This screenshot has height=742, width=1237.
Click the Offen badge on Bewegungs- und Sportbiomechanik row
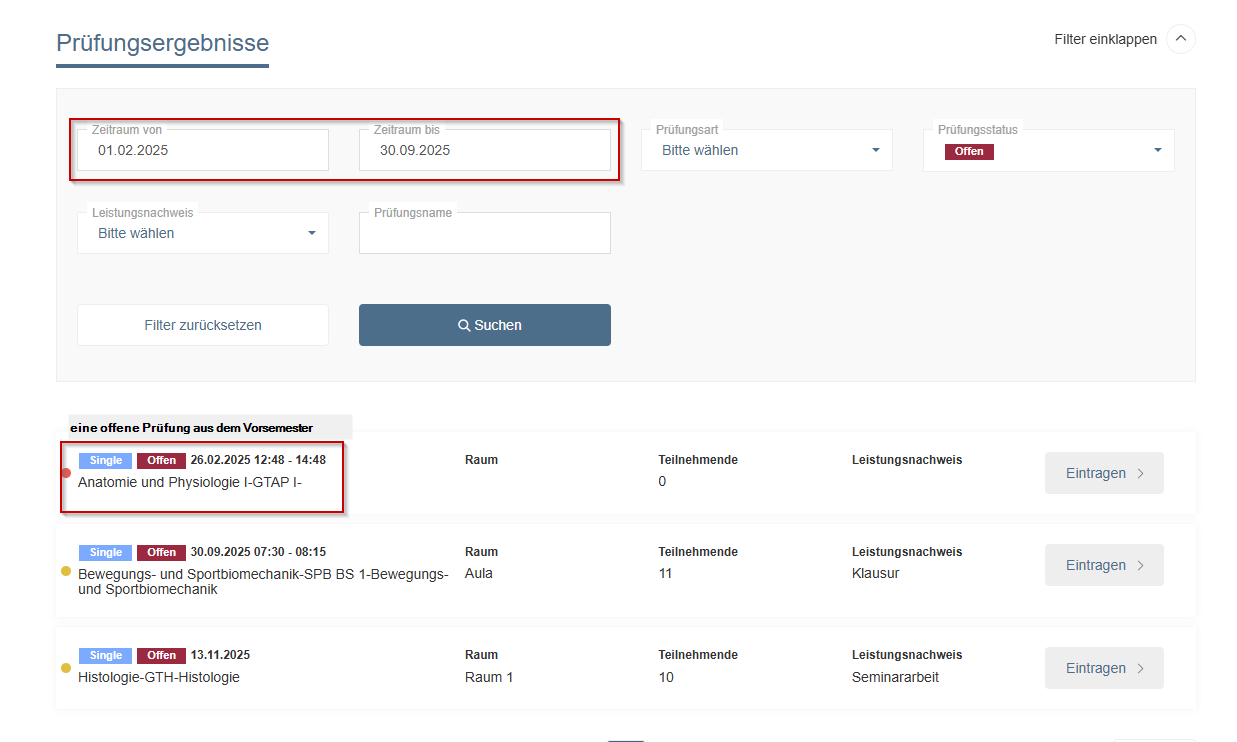click(161, 552)
